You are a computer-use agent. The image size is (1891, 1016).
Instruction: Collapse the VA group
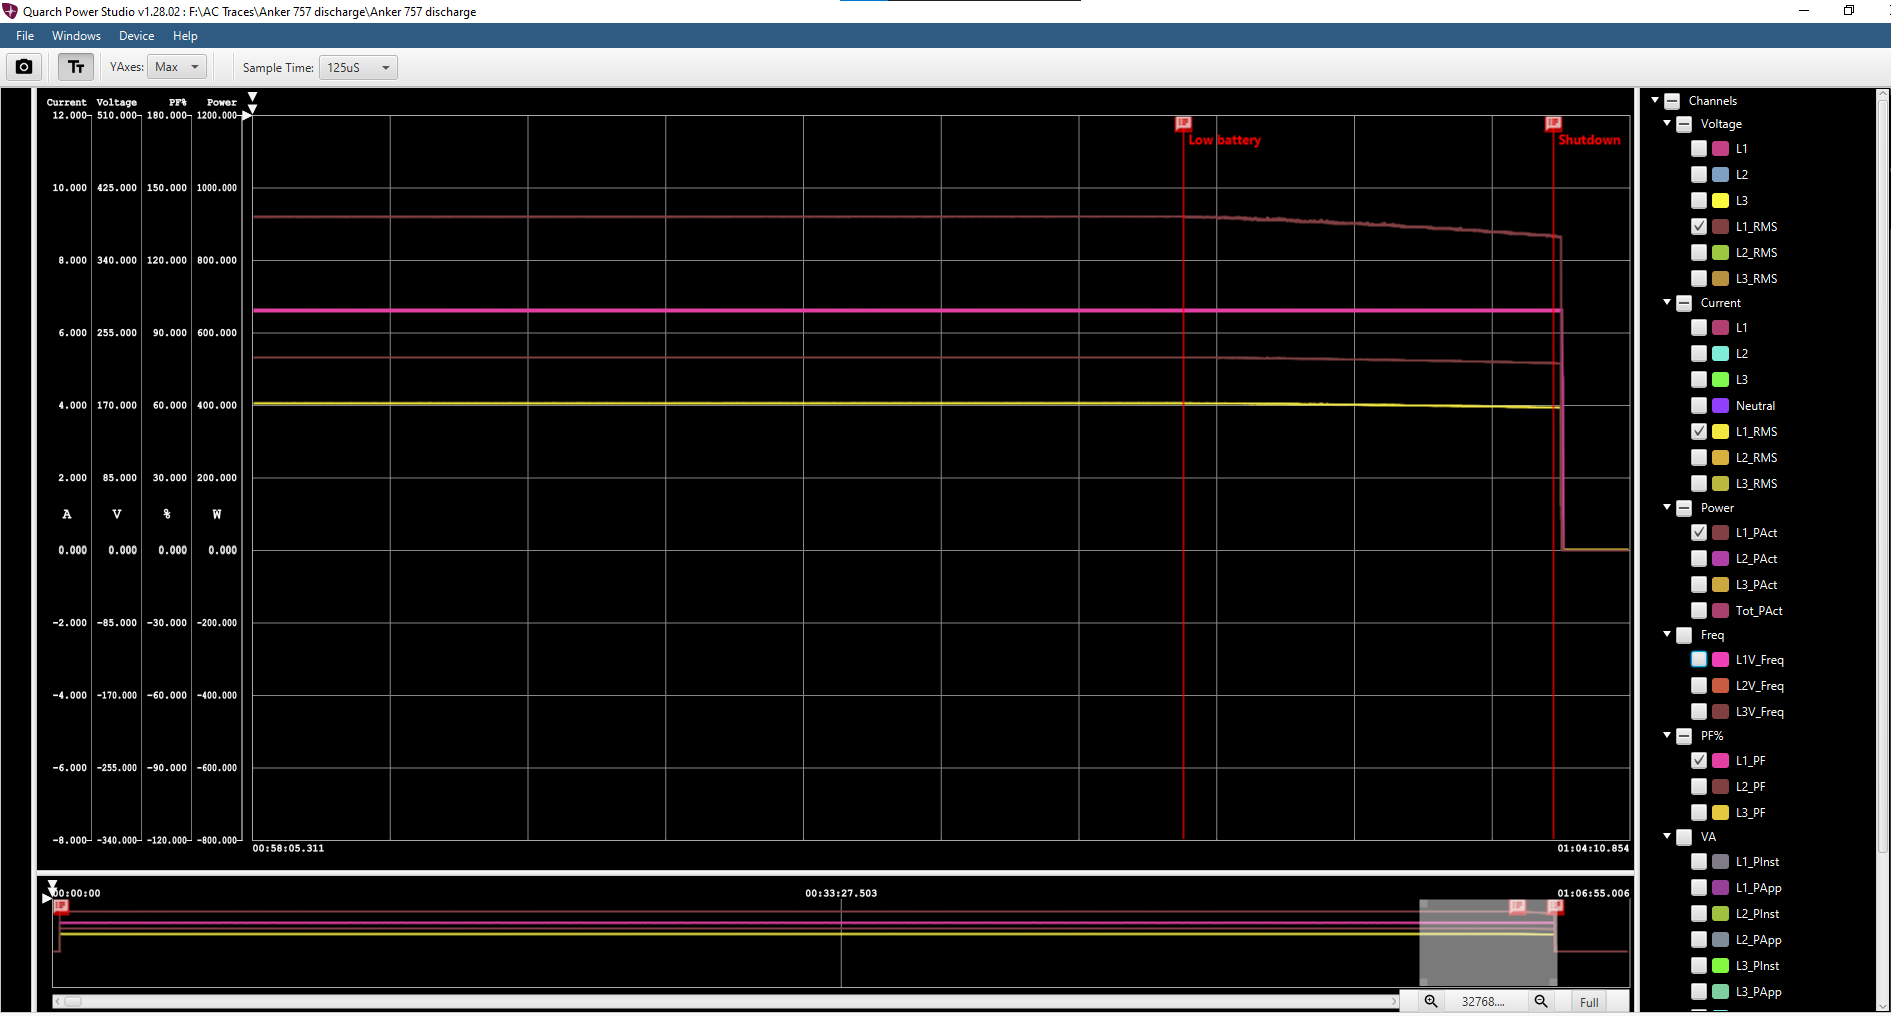(x=1667, y=836)
